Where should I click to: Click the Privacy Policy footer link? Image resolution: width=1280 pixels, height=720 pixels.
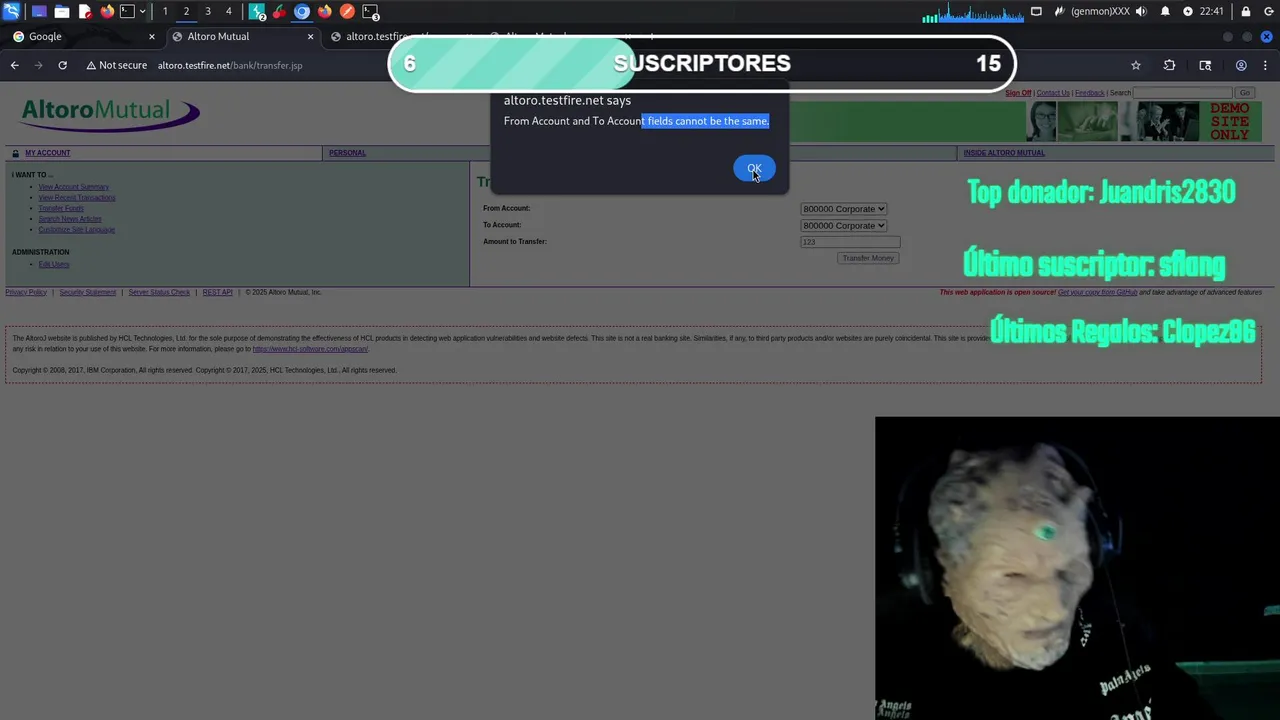tap(26, 292)
